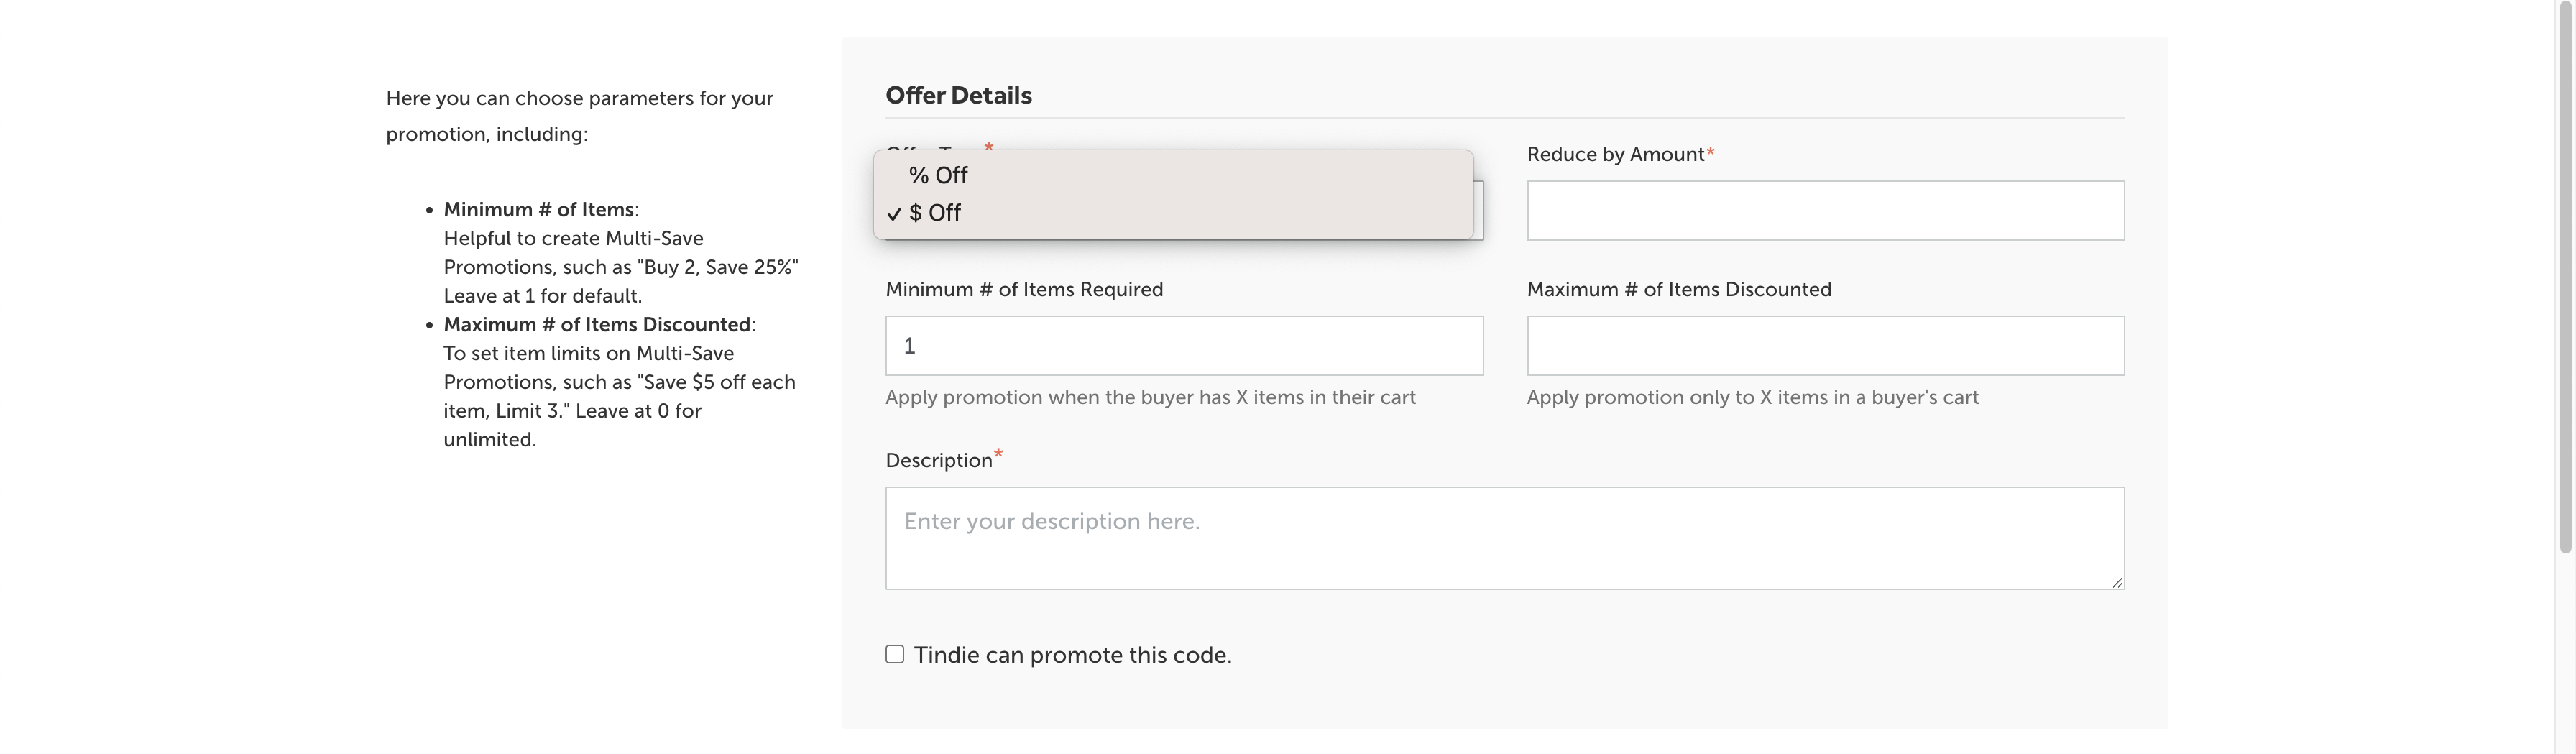Click the "Maximum # of Items Discounted" form label

point(1678,290)
